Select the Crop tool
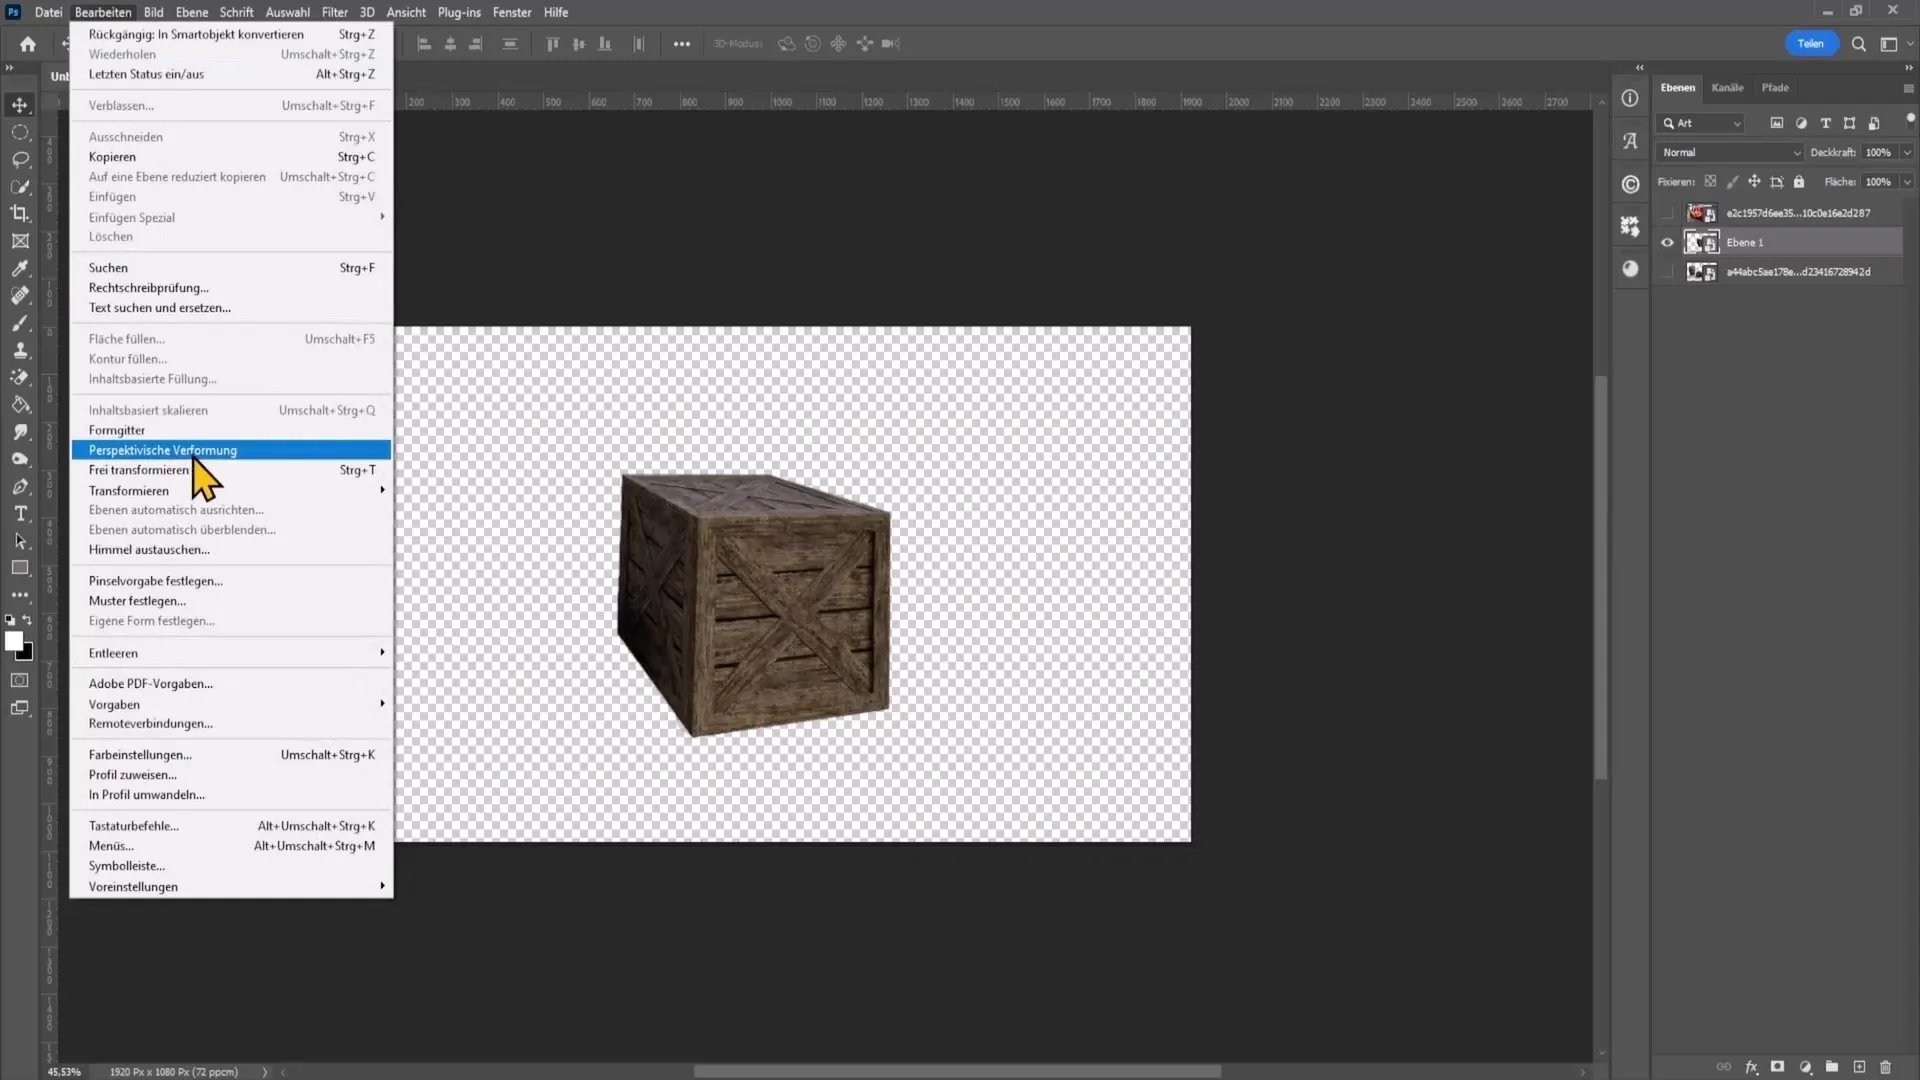The image size is (1920, 1080). click(20, 213)
